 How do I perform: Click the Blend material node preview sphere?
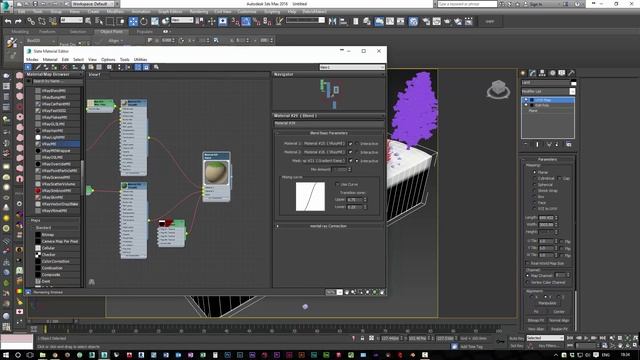pyautogui.click(x=216, y=173)
